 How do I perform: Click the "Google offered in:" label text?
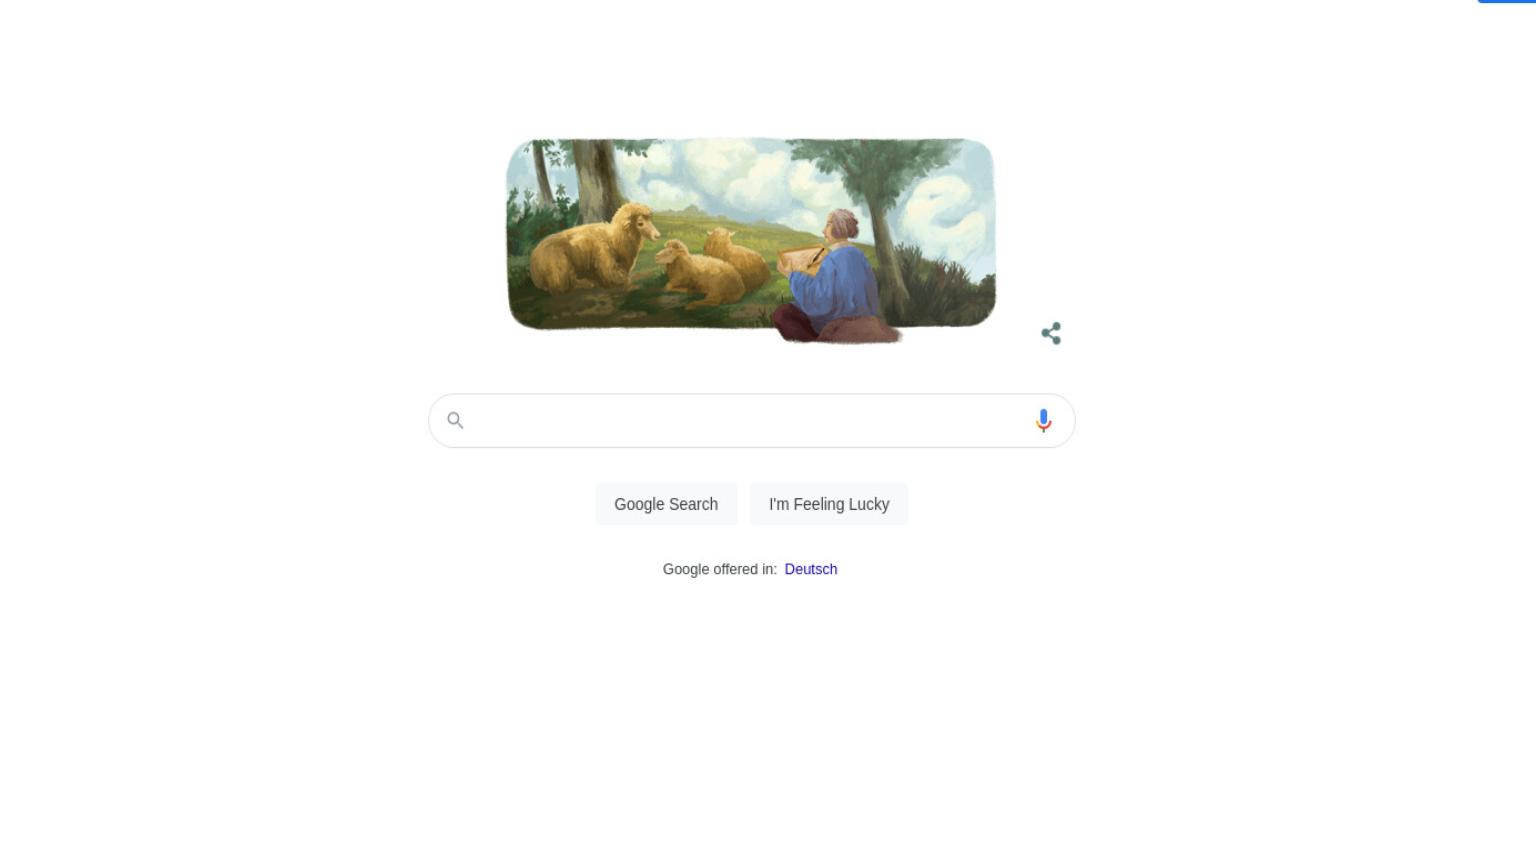pos(720,569)
